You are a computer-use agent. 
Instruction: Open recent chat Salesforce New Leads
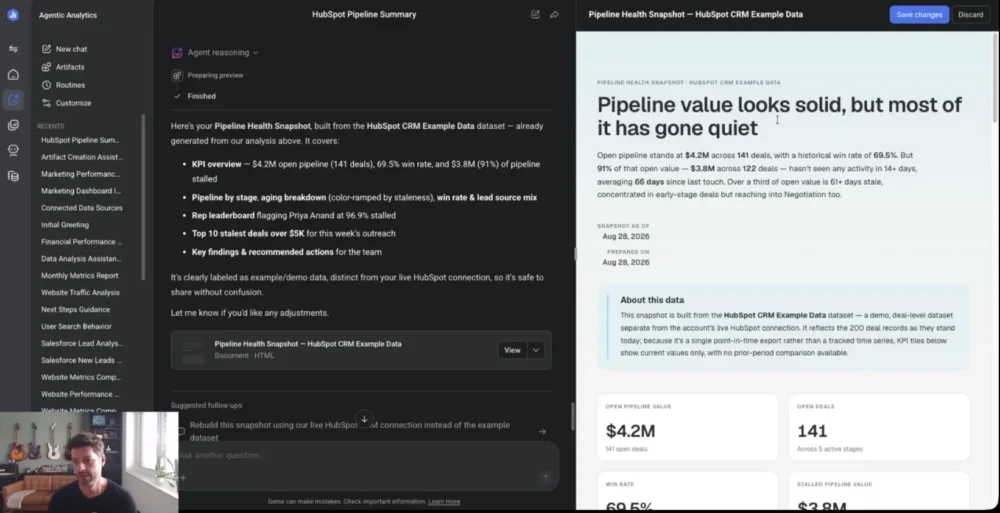click(x=81, y=361)
